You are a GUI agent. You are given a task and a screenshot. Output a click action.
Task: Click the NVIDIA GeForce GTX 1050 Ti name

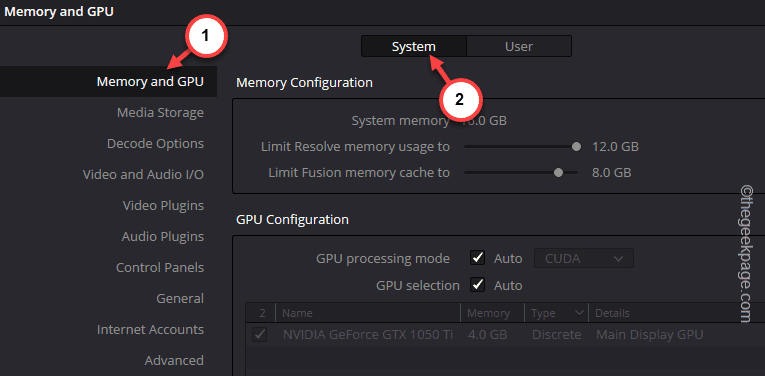point(368,335)
